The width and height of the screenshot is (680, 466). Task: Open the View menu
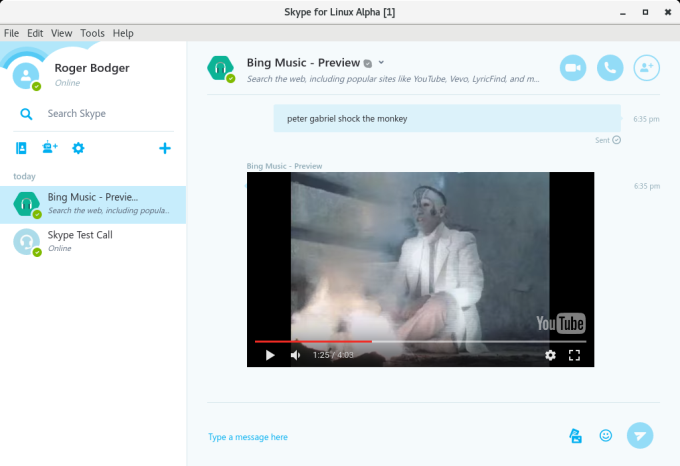(x=61, y=33)
